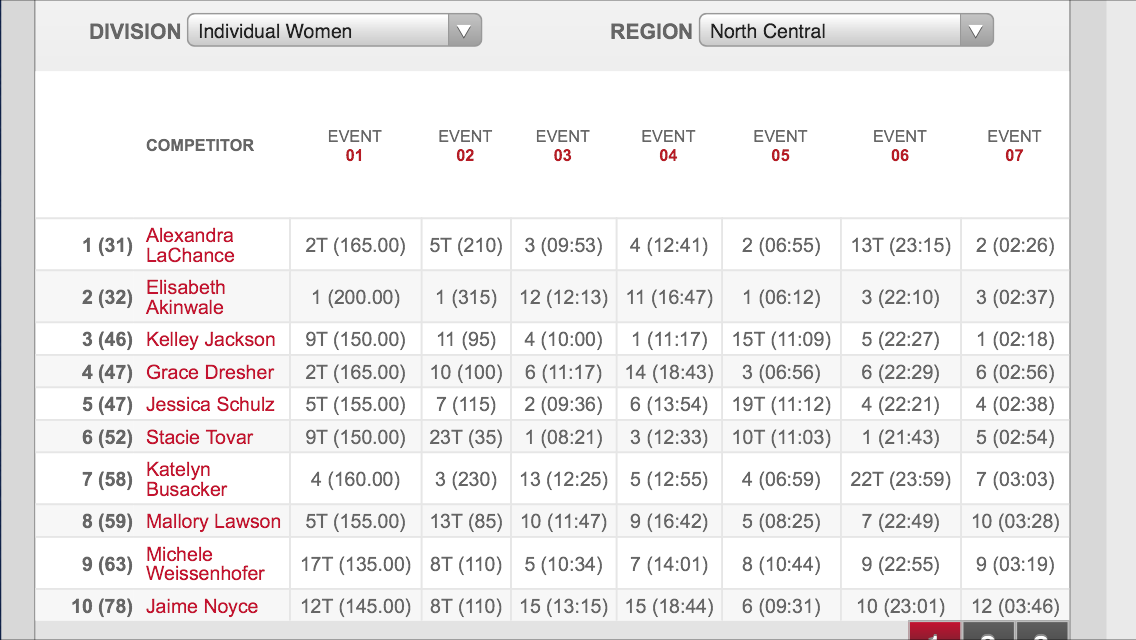
Task: Click the Event 05 column header
Action: click(780, 145)
